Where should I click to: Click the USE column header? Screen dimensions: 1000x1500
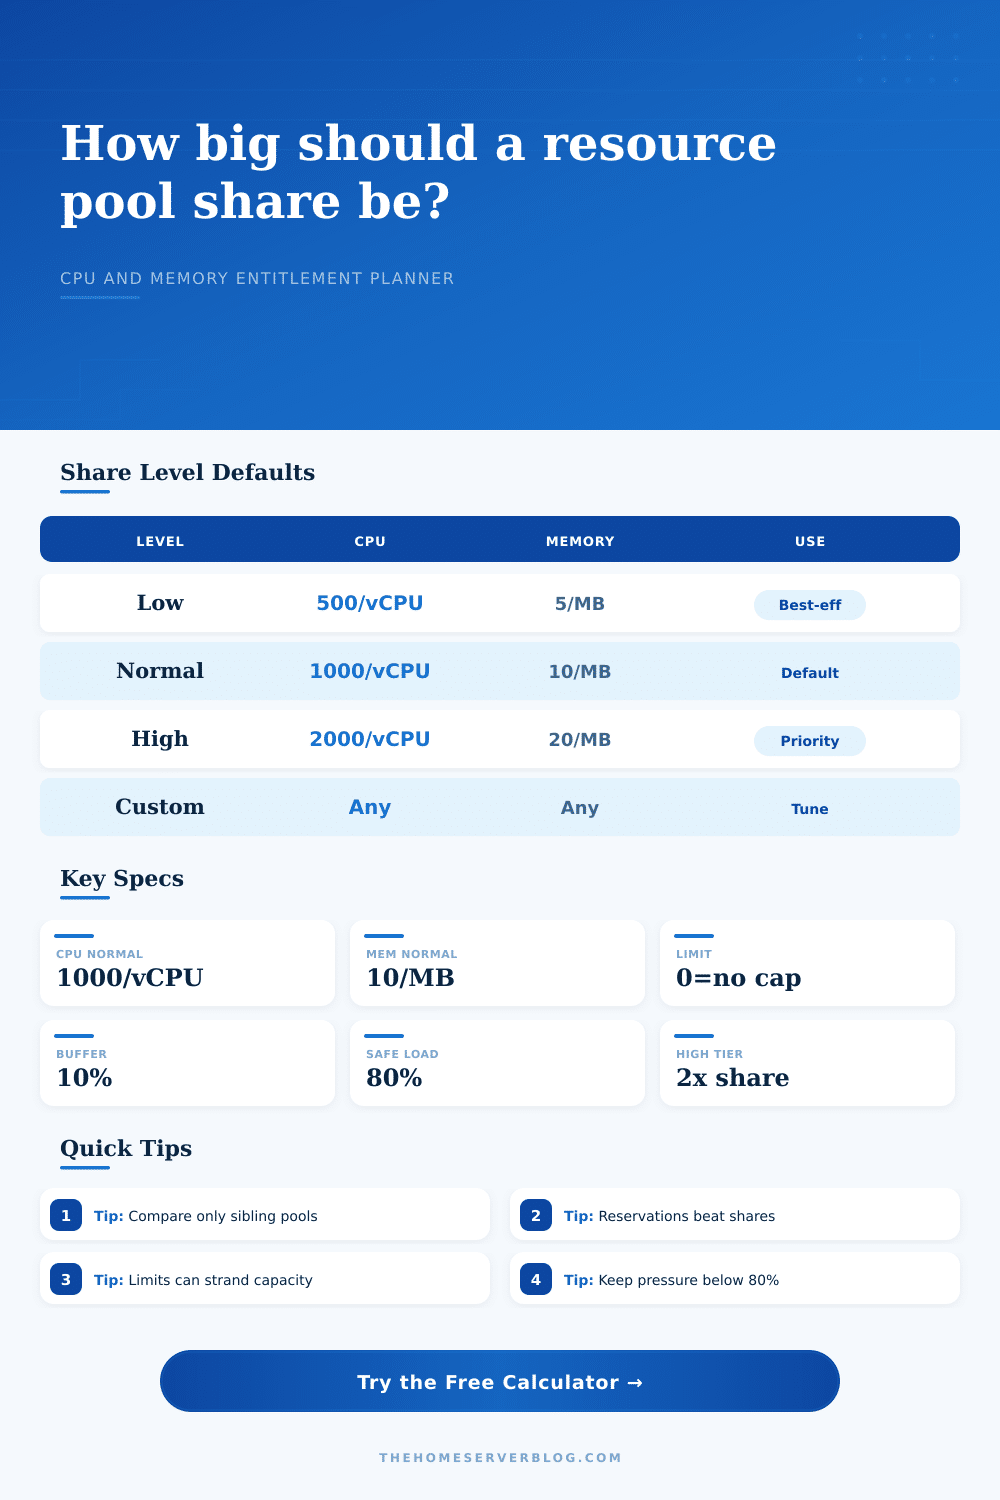810,541
